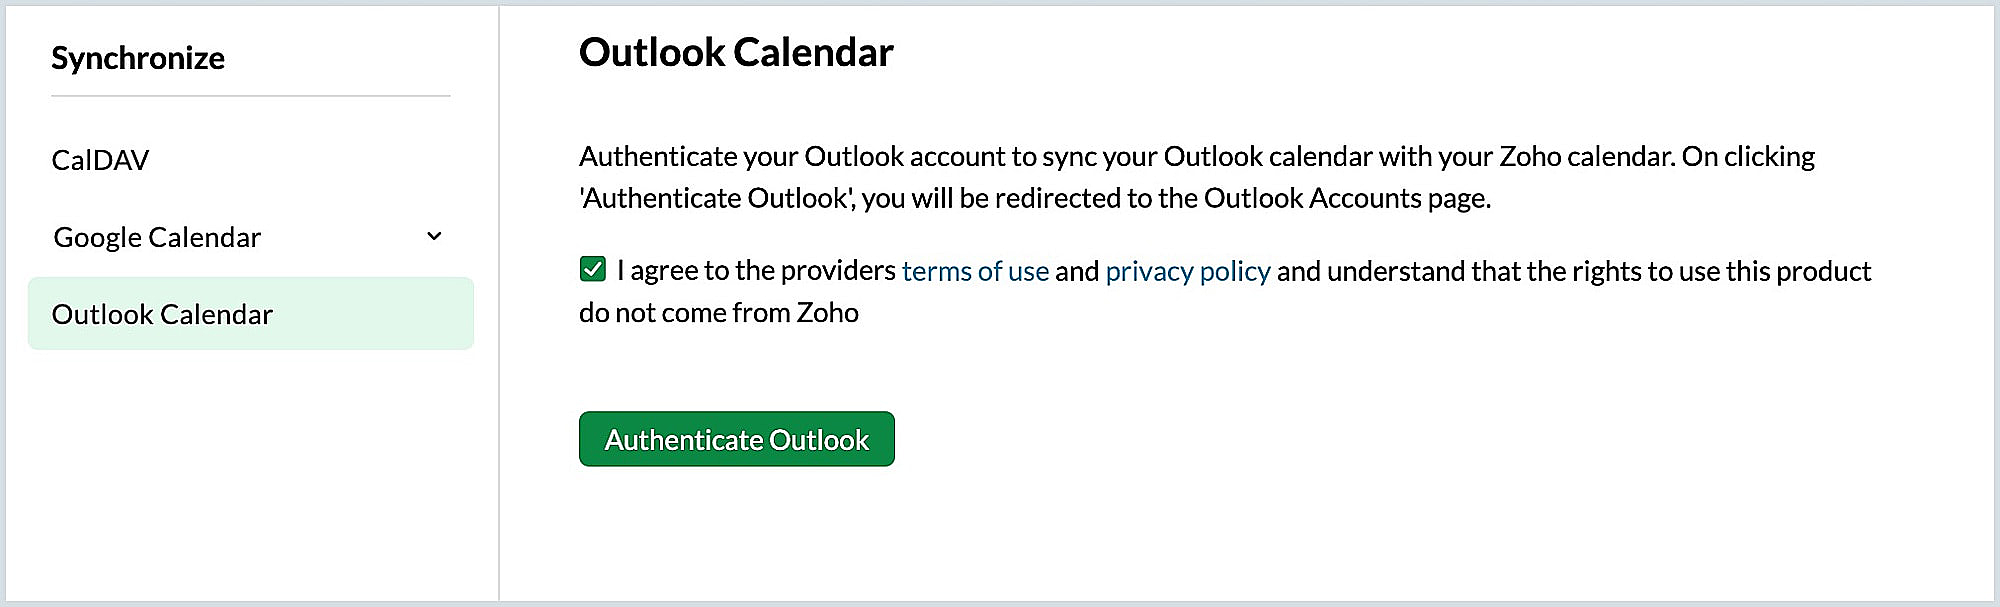Click the 'do not come from Zoho' text
The height and width of the screenshot is (607, 2000).
coord(719,313)
